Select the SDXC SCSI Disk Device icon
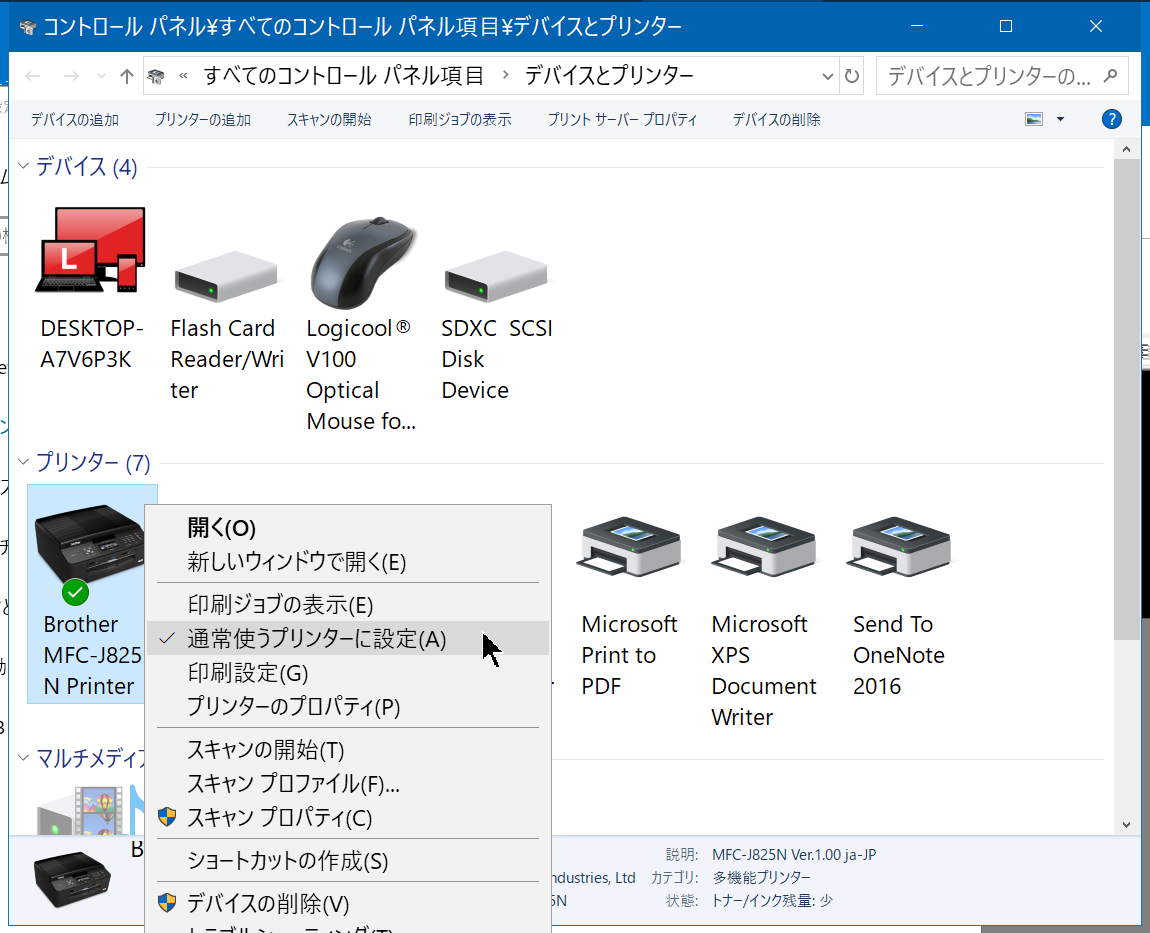Screen dimensions: 1150x933 click(x=496, y=276)
